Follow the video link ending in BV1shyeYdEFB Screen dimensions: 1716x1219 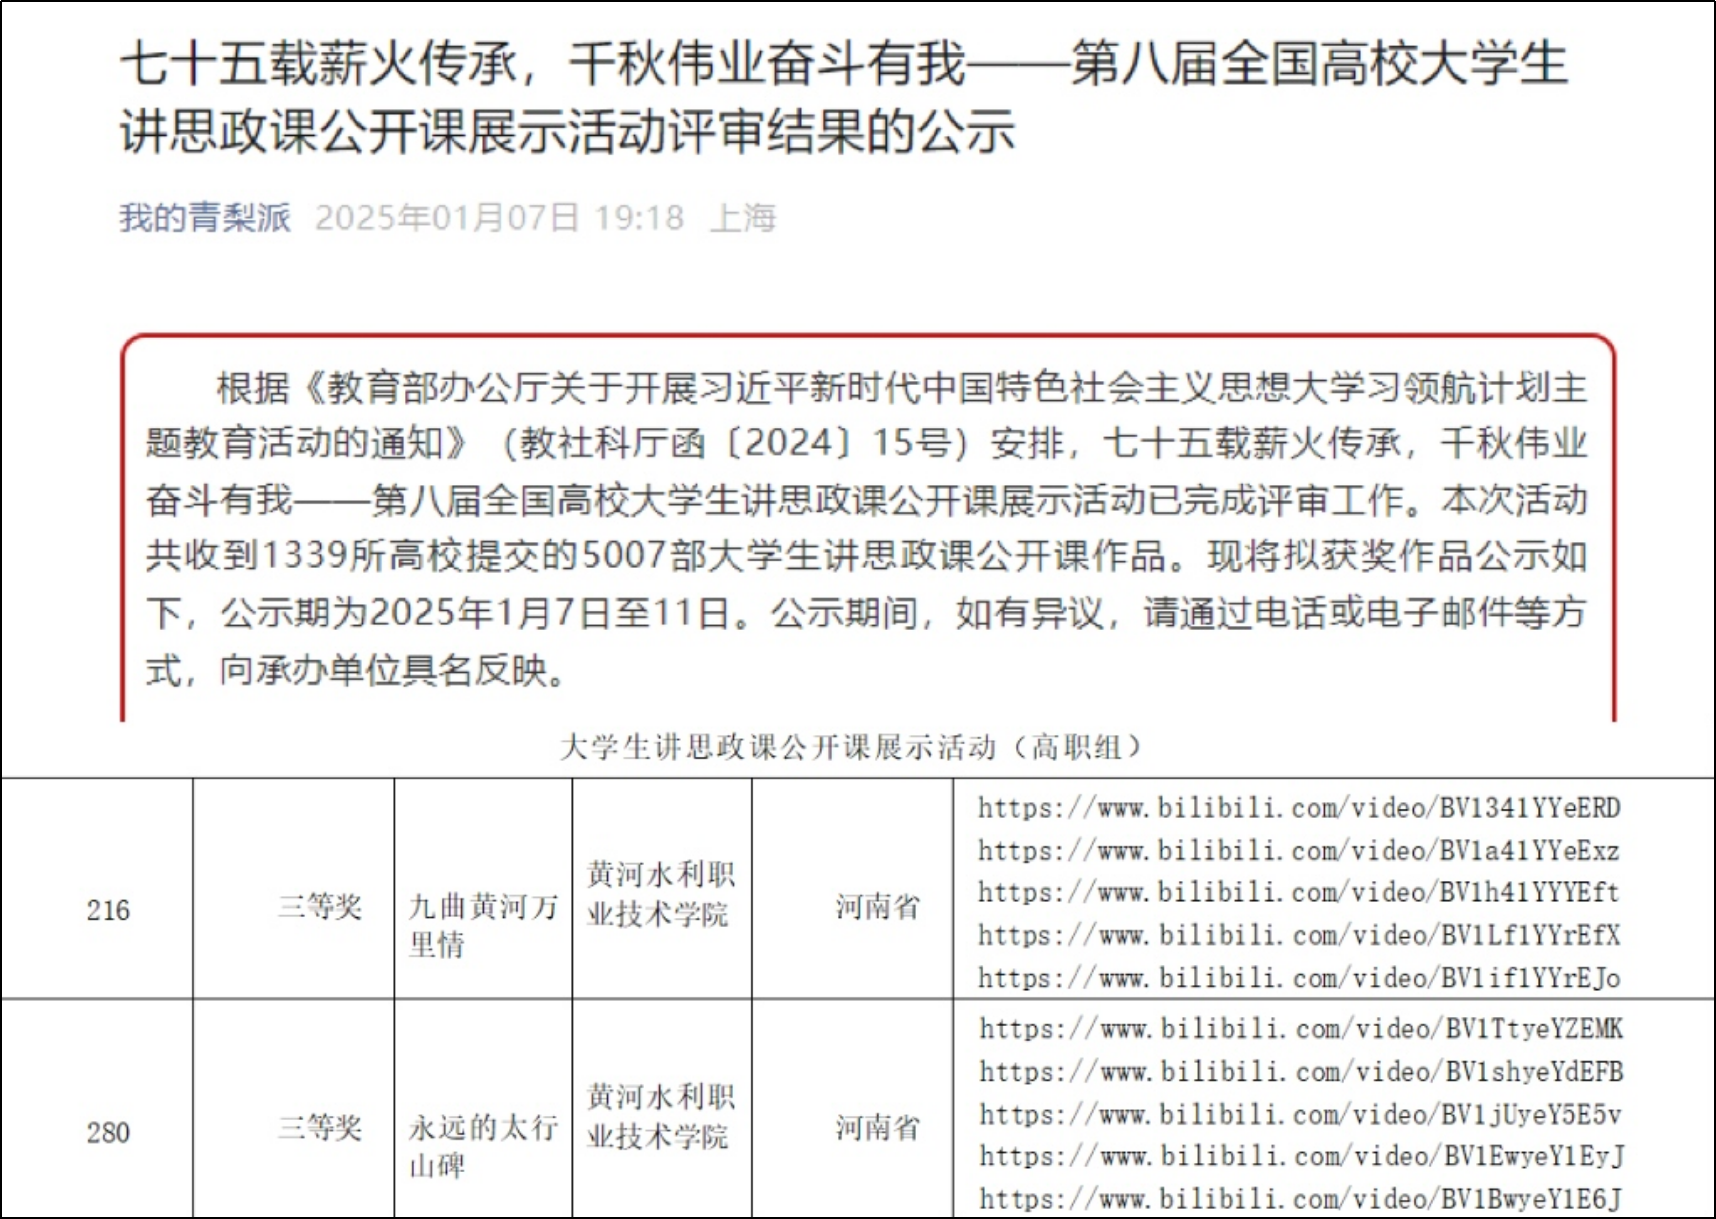tap(1300, 1072)
